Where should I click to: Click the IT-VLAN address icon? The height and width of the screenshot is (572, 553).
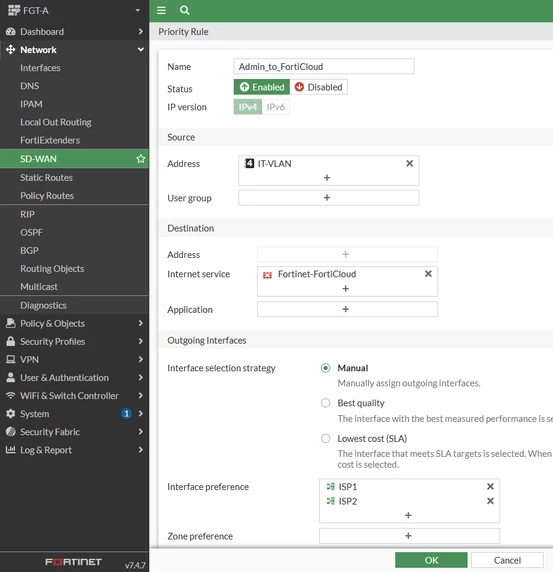(249, 163)
